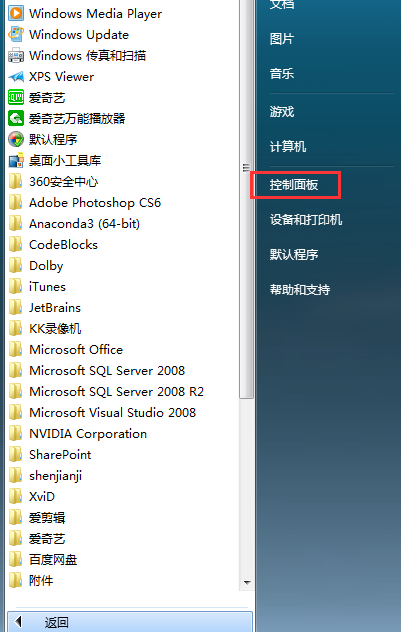Click the 默认程序 icon in programs list

pyautogui.click(x=16, y=139)
